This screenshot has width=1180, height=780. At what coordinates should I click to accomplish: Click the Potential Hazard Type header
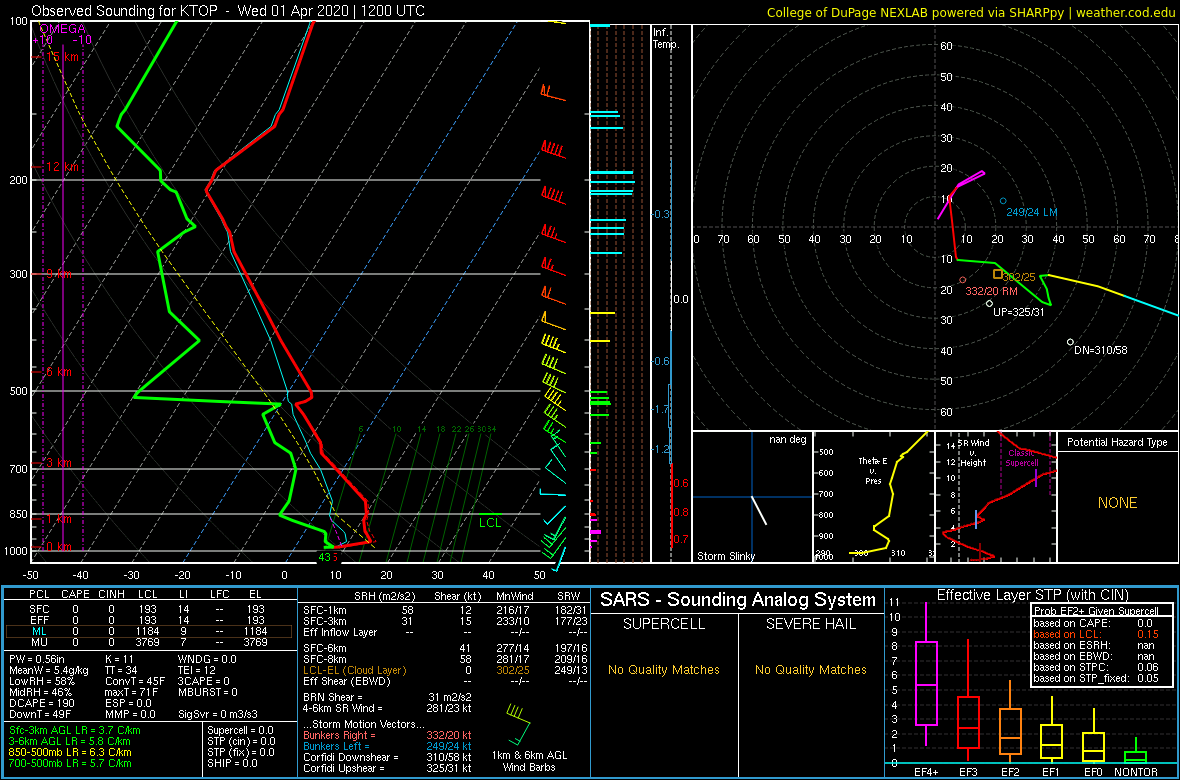[1117, 442]
